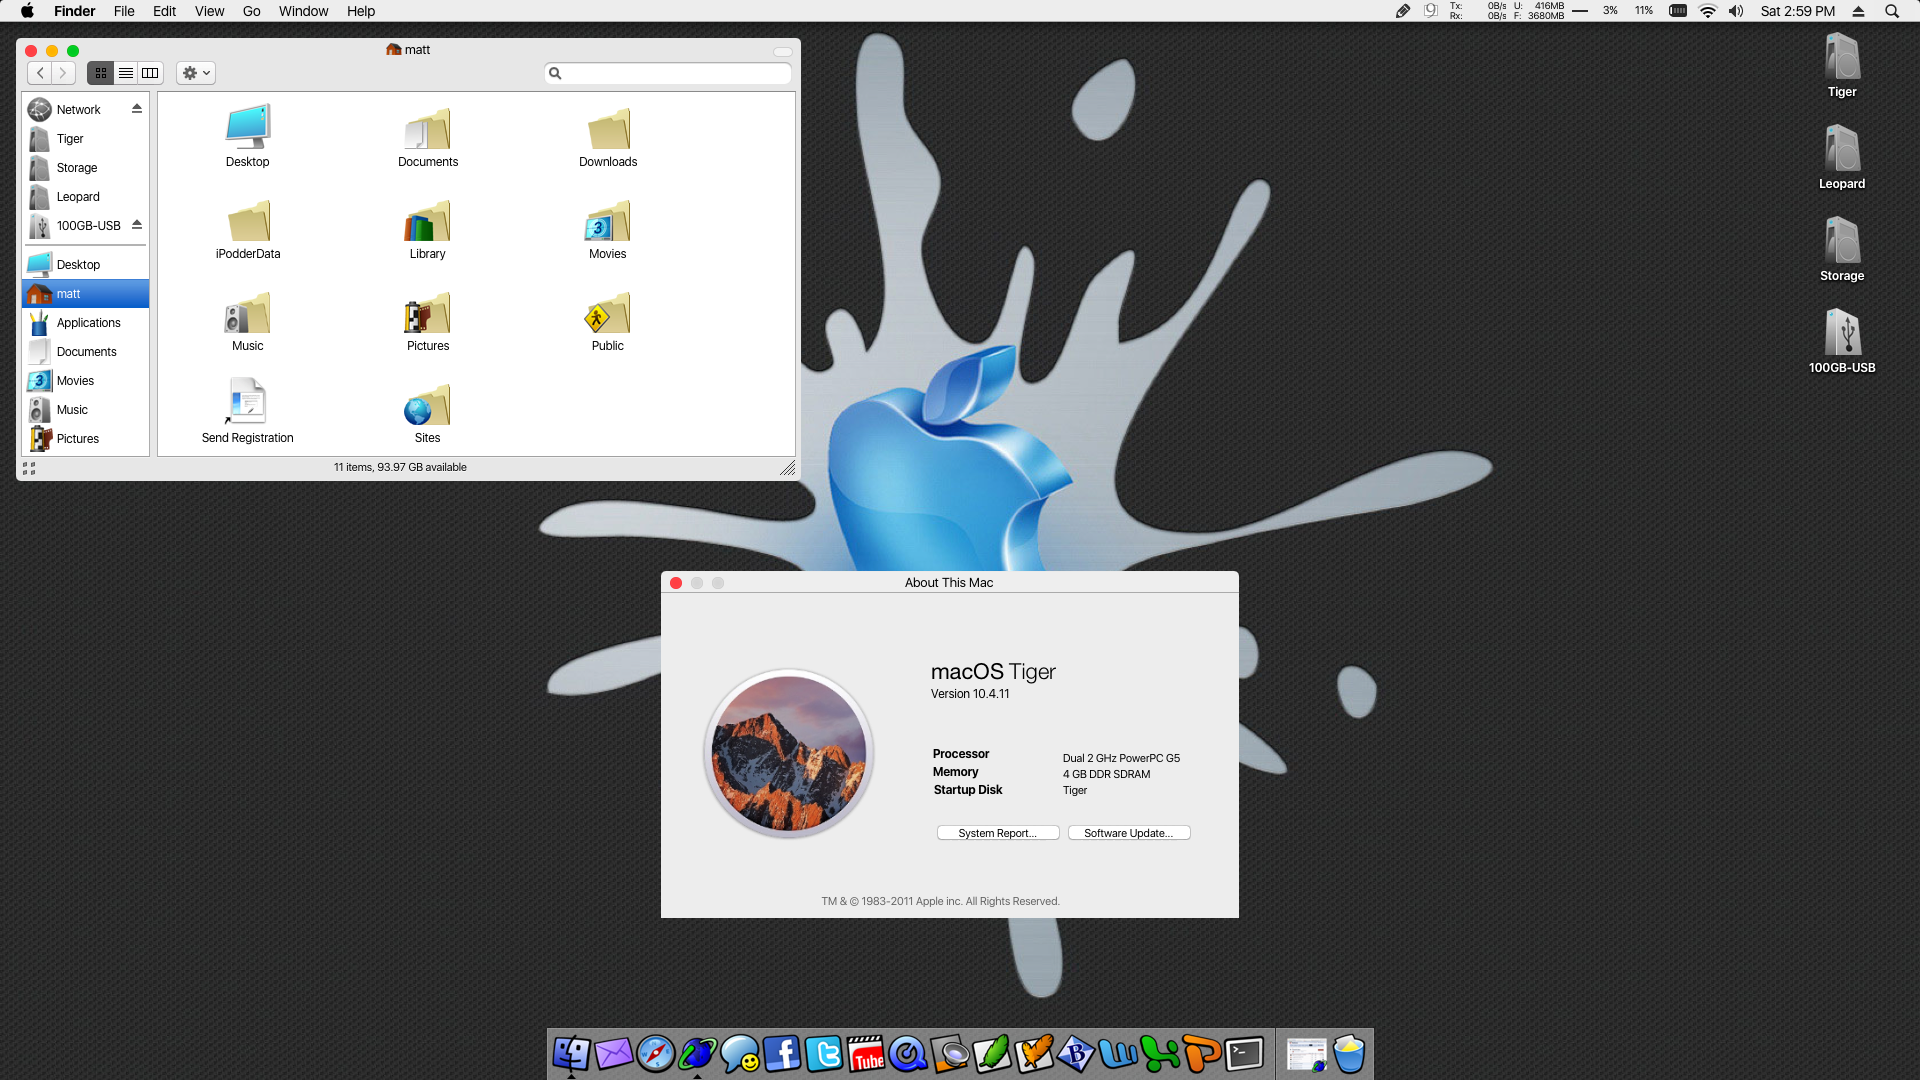
Task: Launch the chat bubble smiley app in dock
Action: click(x=739, y=1054)
